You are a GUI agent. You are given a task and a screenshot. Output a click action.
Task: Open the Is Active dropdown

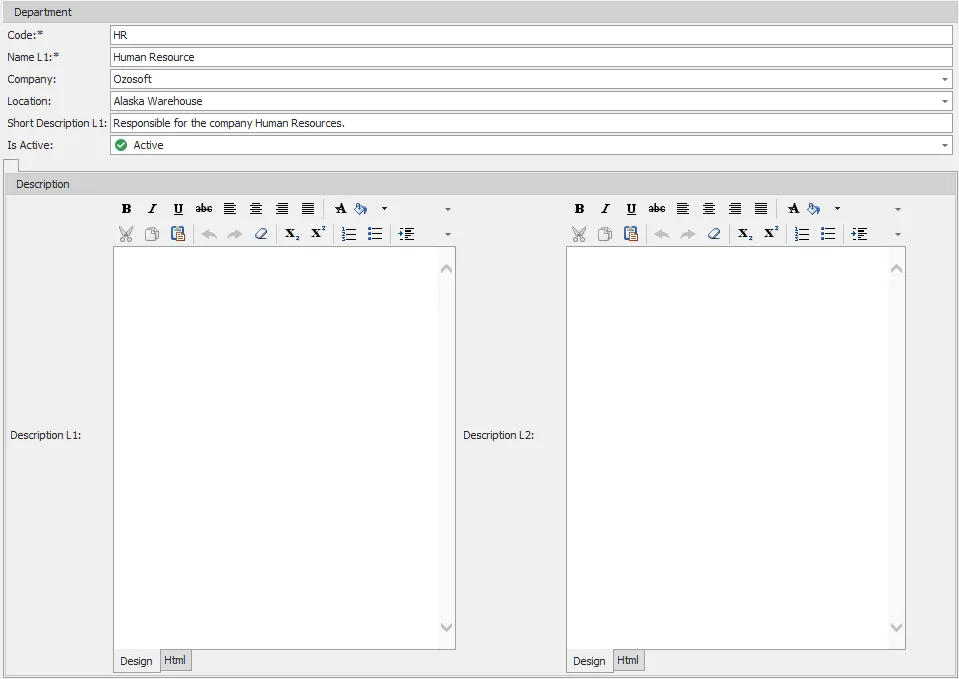click(945, 145)
